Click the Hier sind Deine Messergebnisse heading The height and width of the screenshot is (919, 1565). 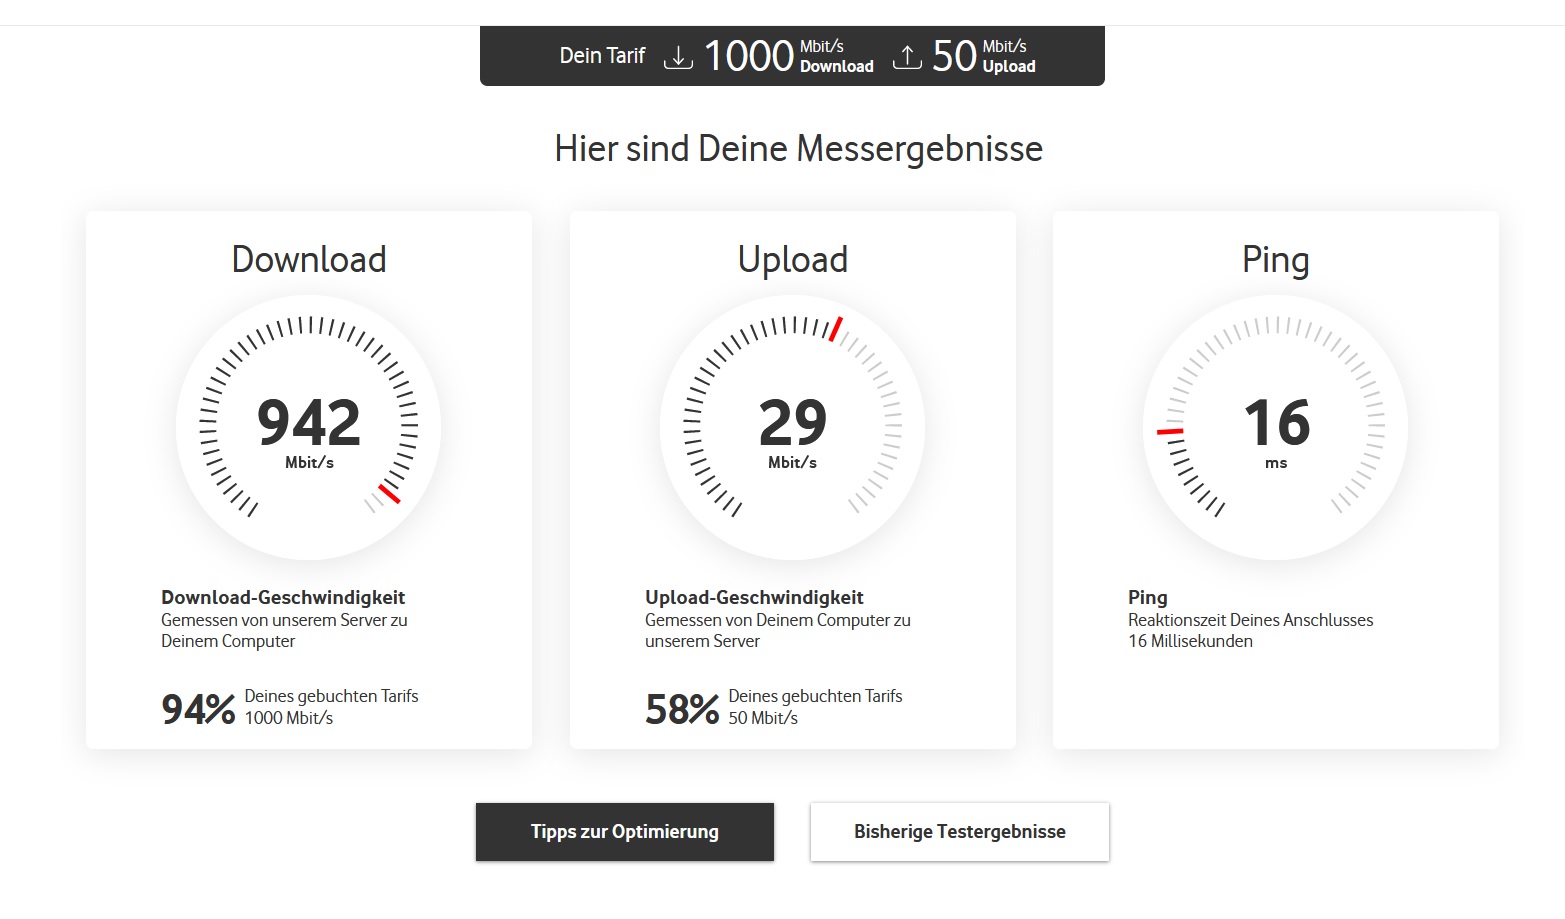[x=798, y=148]
